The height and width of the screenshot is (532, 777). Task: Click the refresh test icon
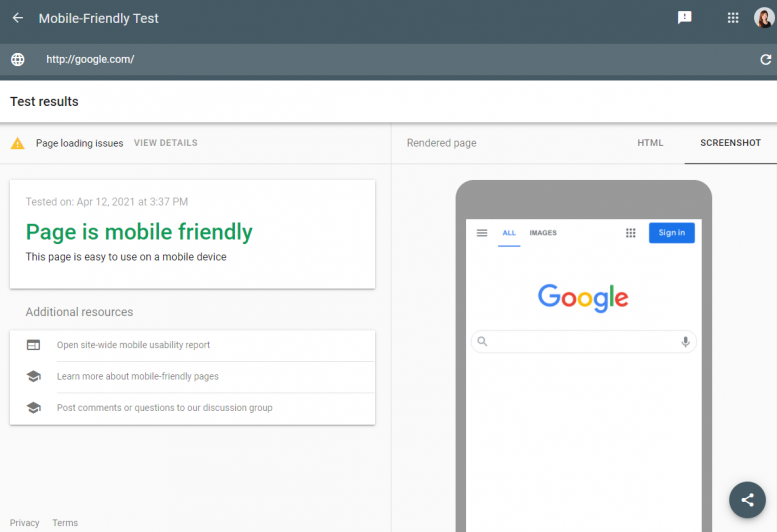click(766, 59)
